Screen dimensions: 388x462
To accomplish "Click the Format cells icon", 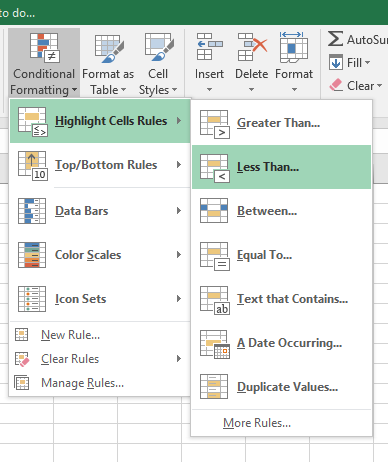I will (x=294, y=47).
